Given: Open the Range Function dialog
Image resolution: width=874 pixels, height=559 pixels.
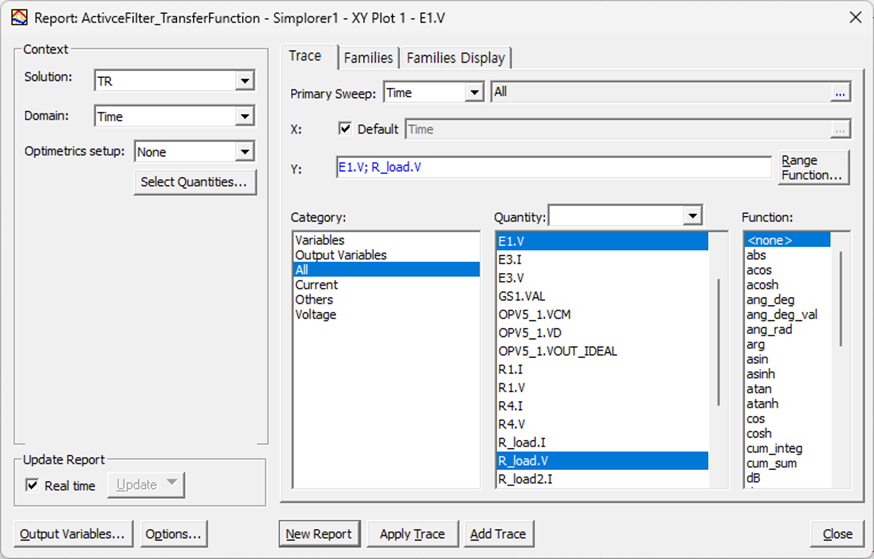Looking at the screenshot, I should pyautogui.click(x=812, y=167).
